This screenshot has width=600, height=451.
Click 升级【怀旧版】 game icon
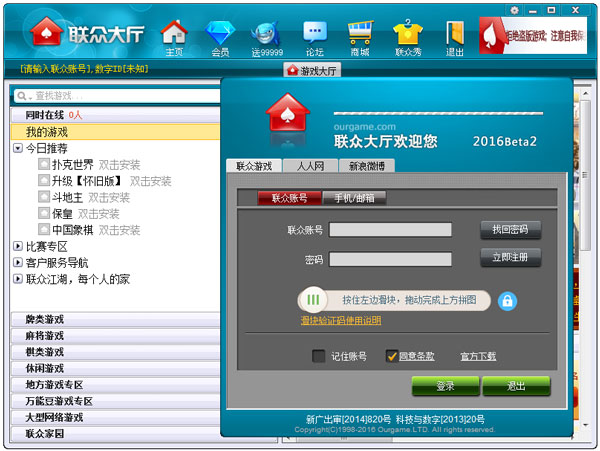44,181
